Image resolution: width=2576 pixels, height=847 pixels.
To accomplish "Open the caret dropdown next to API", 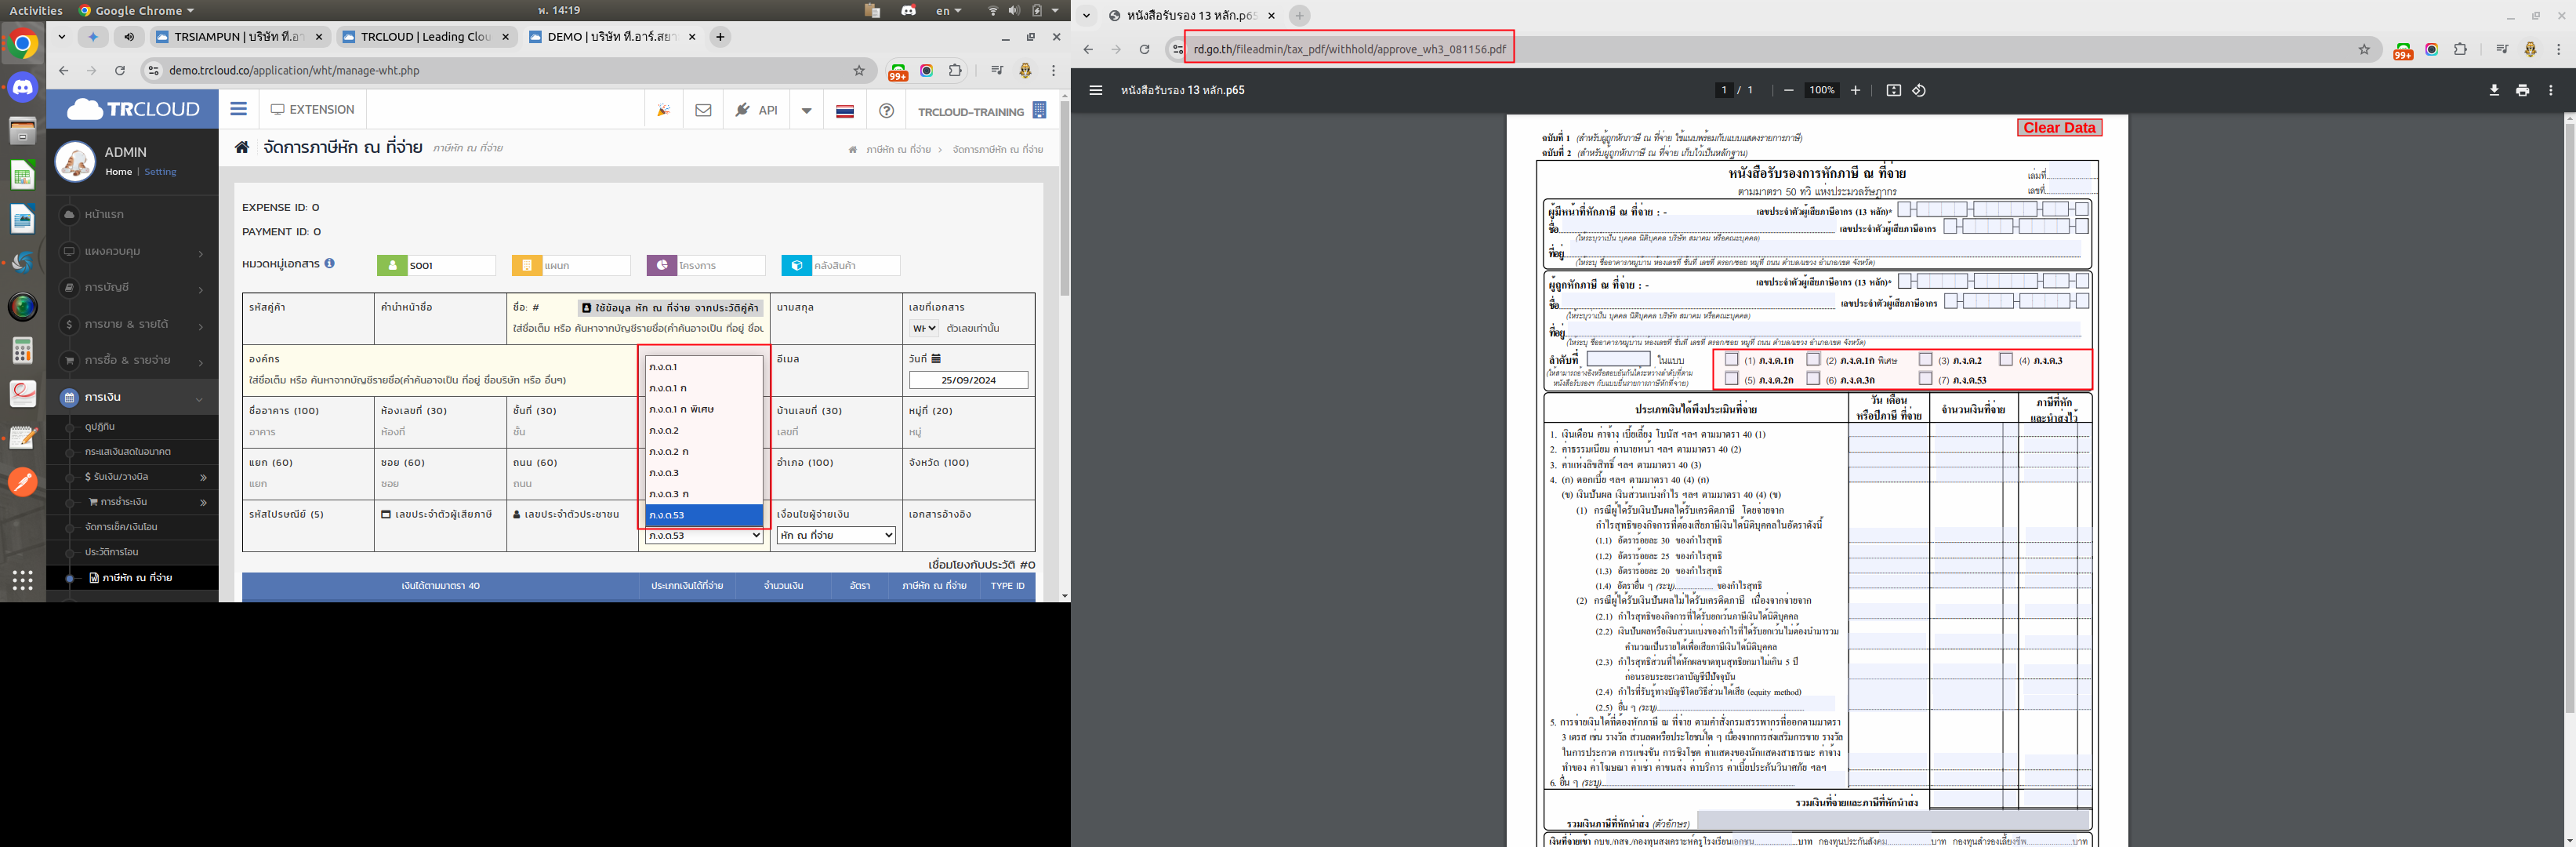I will coord(807,110).
